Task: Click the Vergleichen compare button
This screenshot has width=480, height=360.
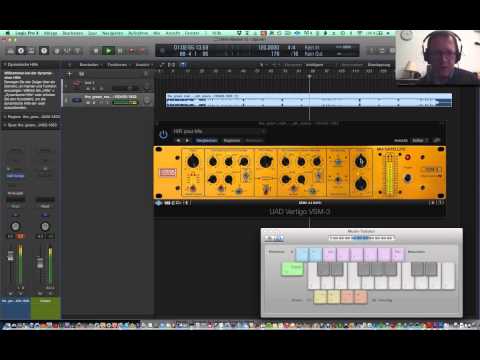Action: click(x=207, y=140)
